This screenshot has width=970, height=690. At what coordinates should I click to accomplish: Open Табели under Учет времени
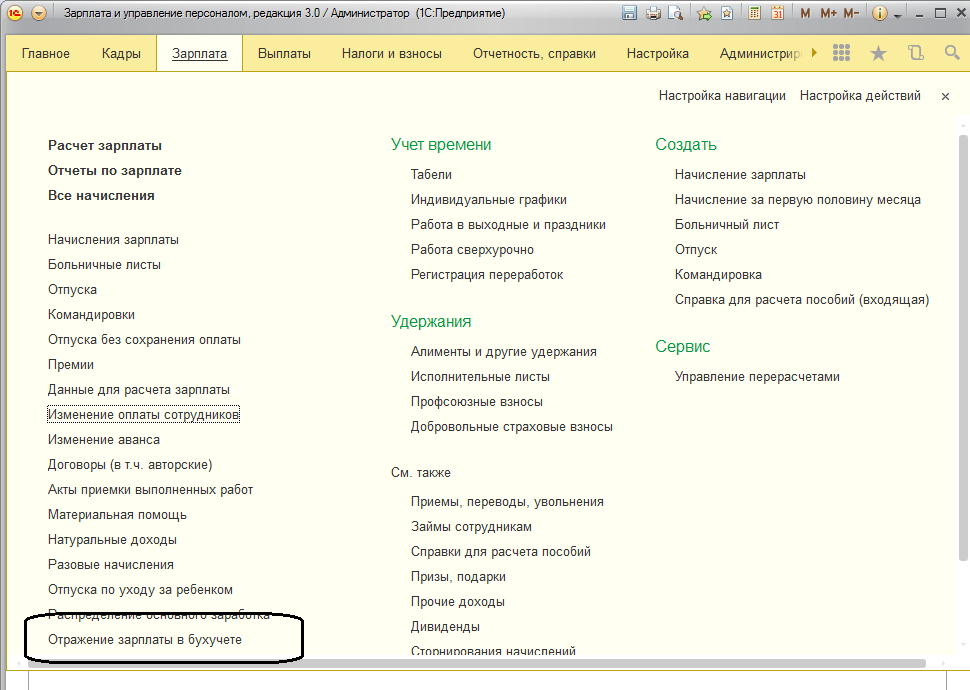(431, 175)
